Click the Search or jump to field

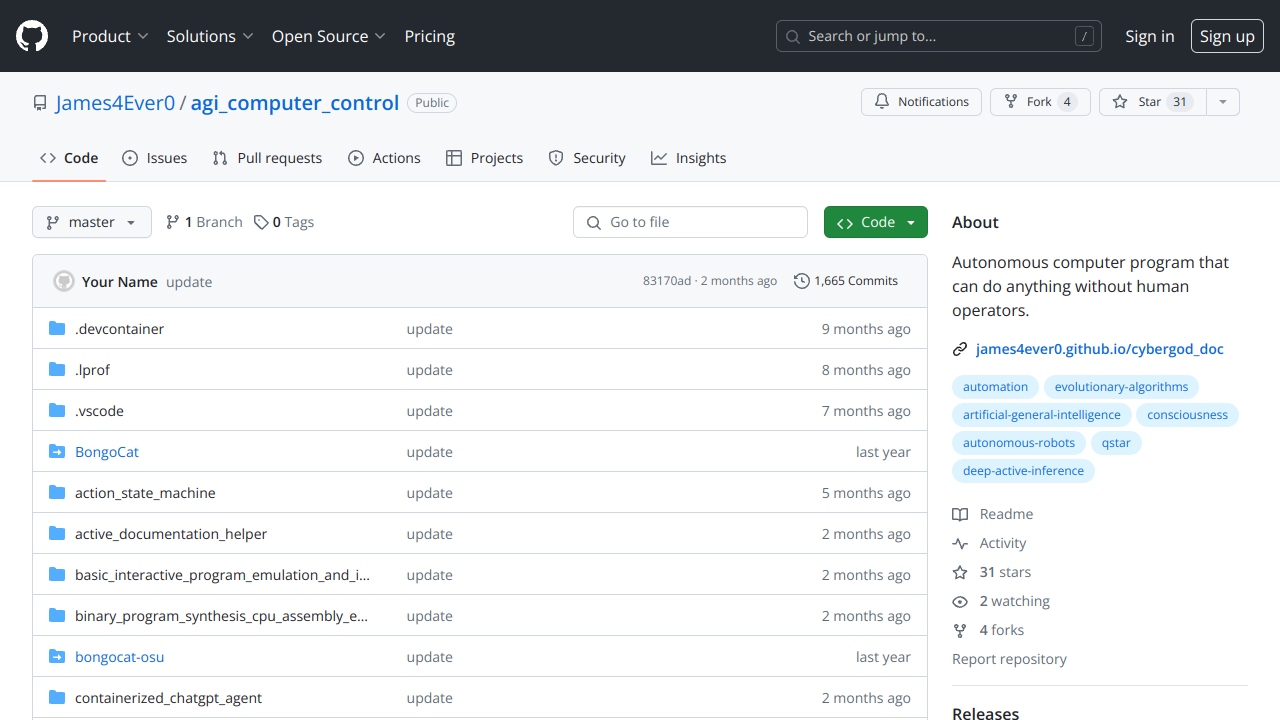pyautogui.click(x=939, y=36)
